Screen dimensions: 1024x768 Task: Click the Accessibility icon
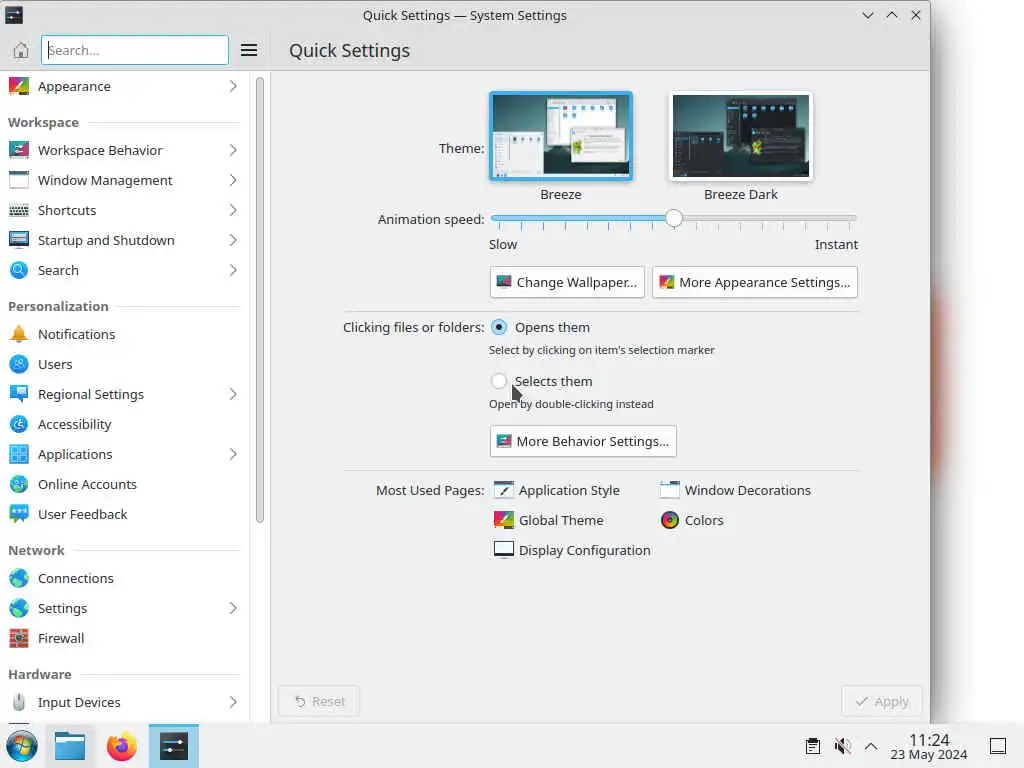pyautogui.click(x=19, y=424)
